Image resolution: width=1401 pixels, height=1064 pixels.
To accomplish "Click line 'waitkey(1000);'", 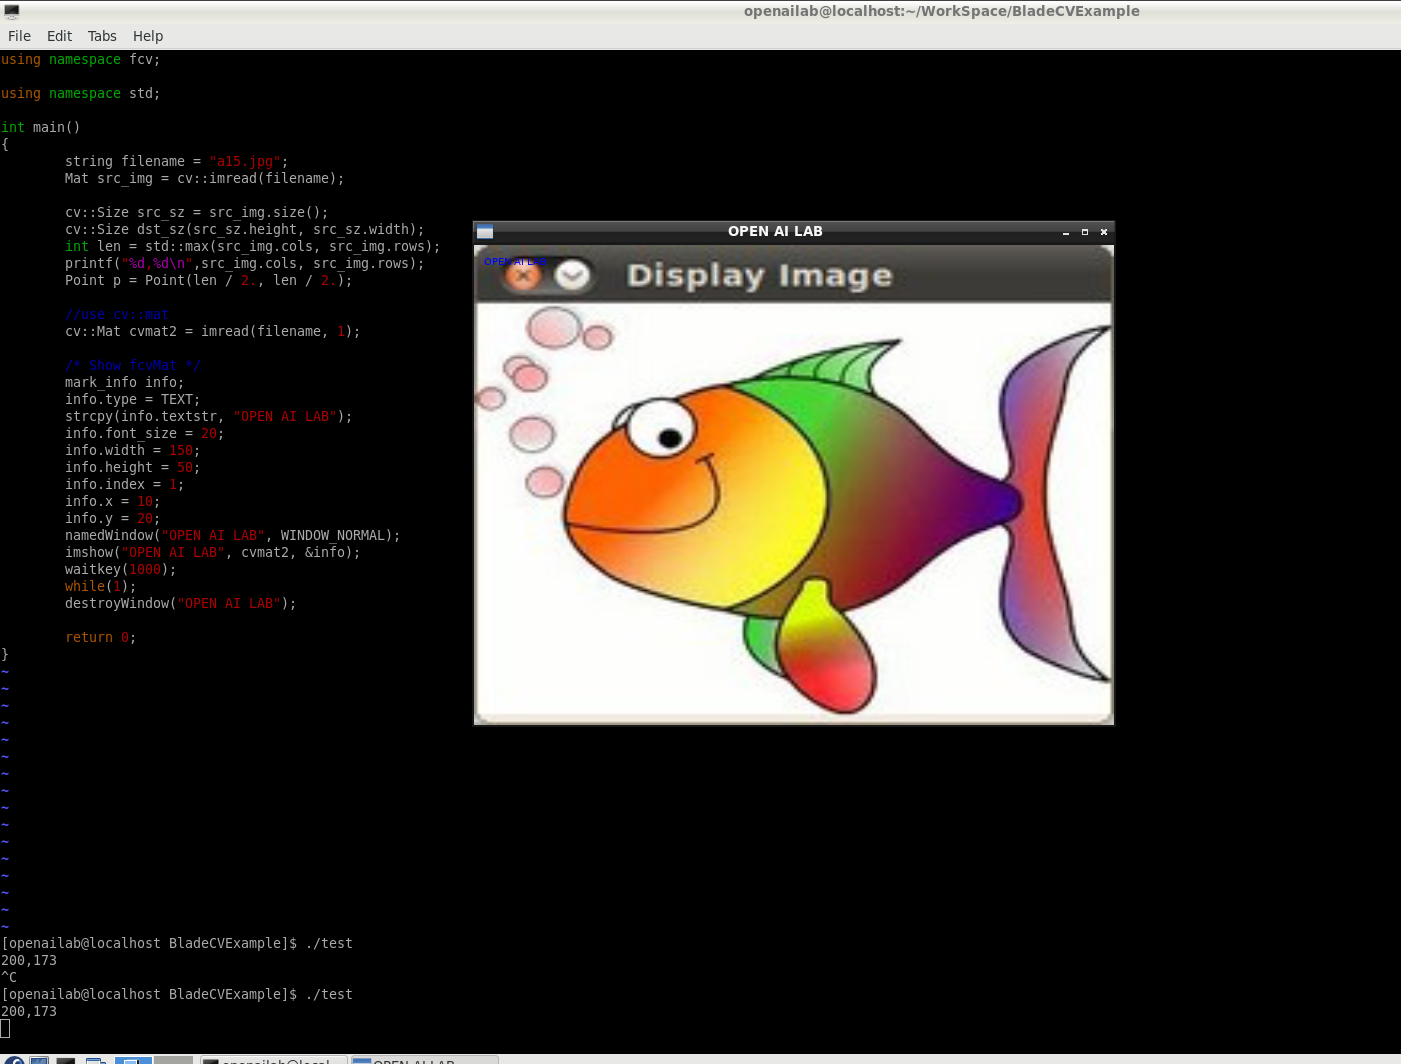I will [120, 569].
